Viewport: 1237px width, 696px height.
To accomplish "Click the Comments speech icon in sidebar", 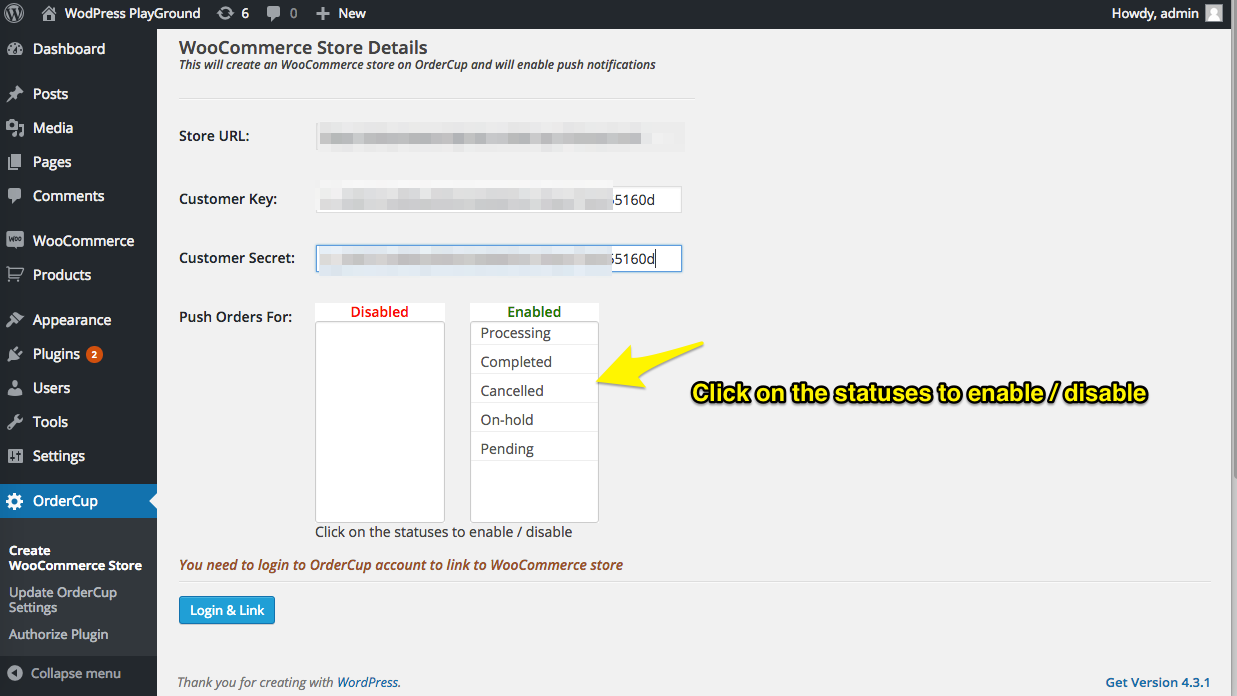I will (x=15, y=196).
